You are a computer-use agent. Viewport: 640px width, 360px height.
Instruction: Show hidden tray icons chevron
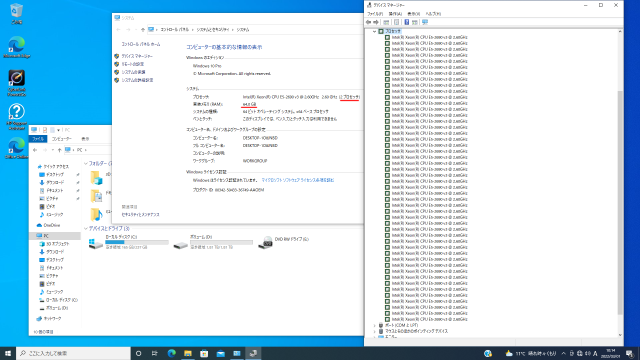[x=564, y=353]
